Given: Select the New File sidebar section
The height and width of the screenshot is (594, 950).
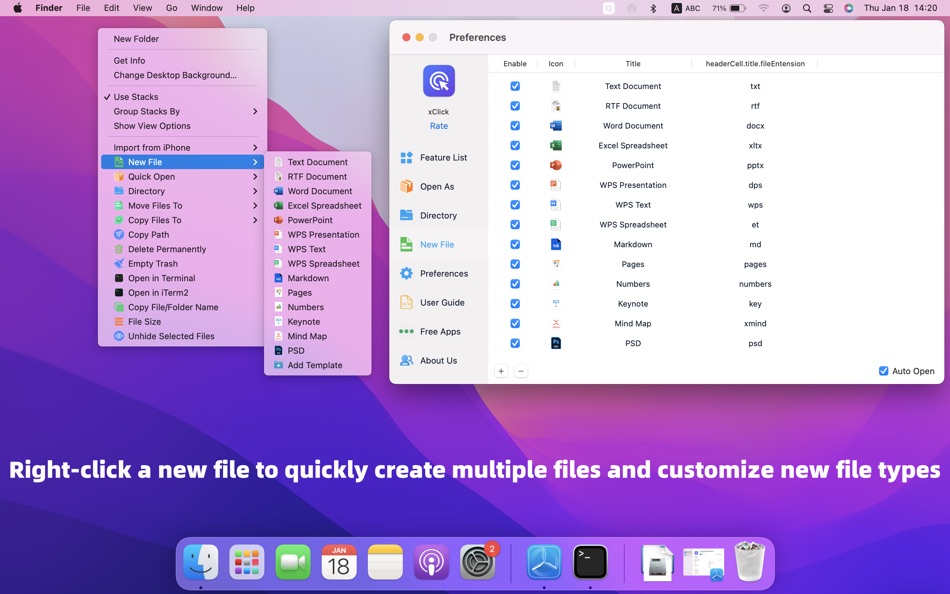Looking at the screenshot, I should tap(427, 245).
